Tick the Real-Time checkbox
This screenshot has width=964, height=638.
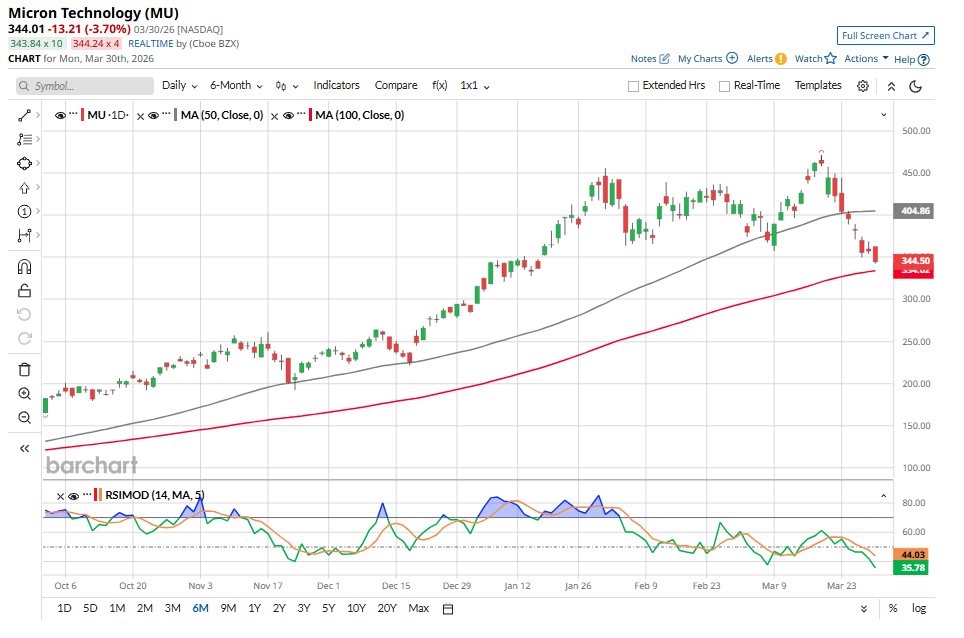(724, 86)
